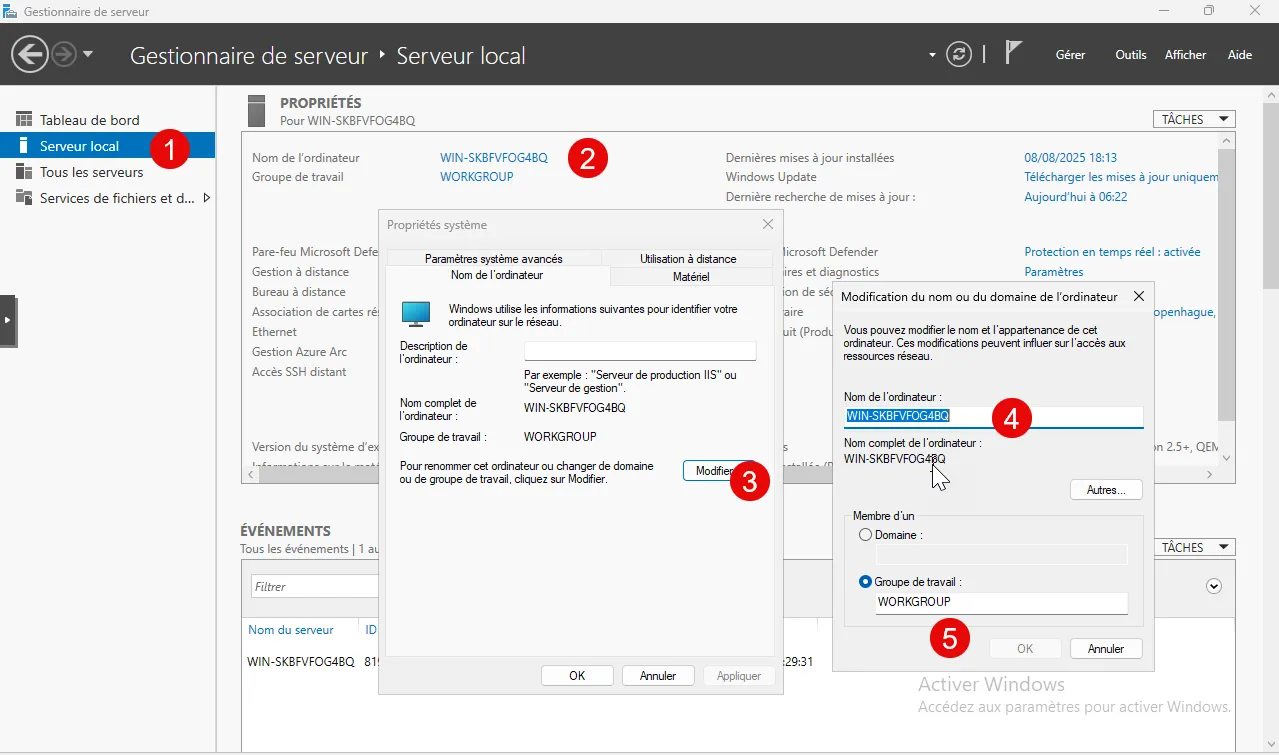Expand the Services de fichiers submenu arrow
Image resolution: width=1279 pixels, height=755 pixels.
click(x=206, y=198)
